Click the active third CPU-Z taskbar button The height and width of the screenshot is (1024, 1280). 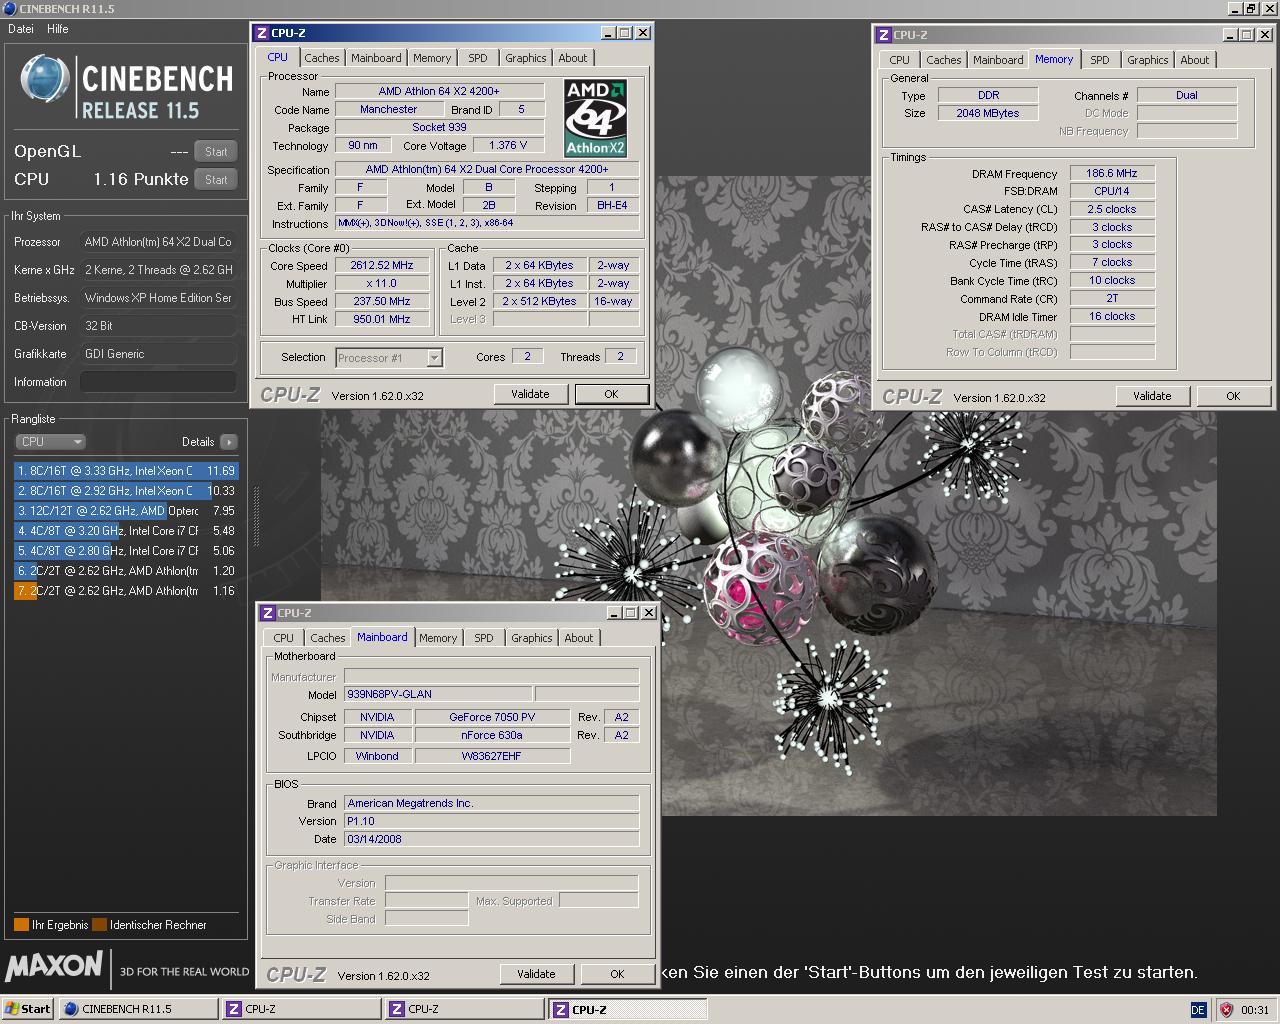628,1009
